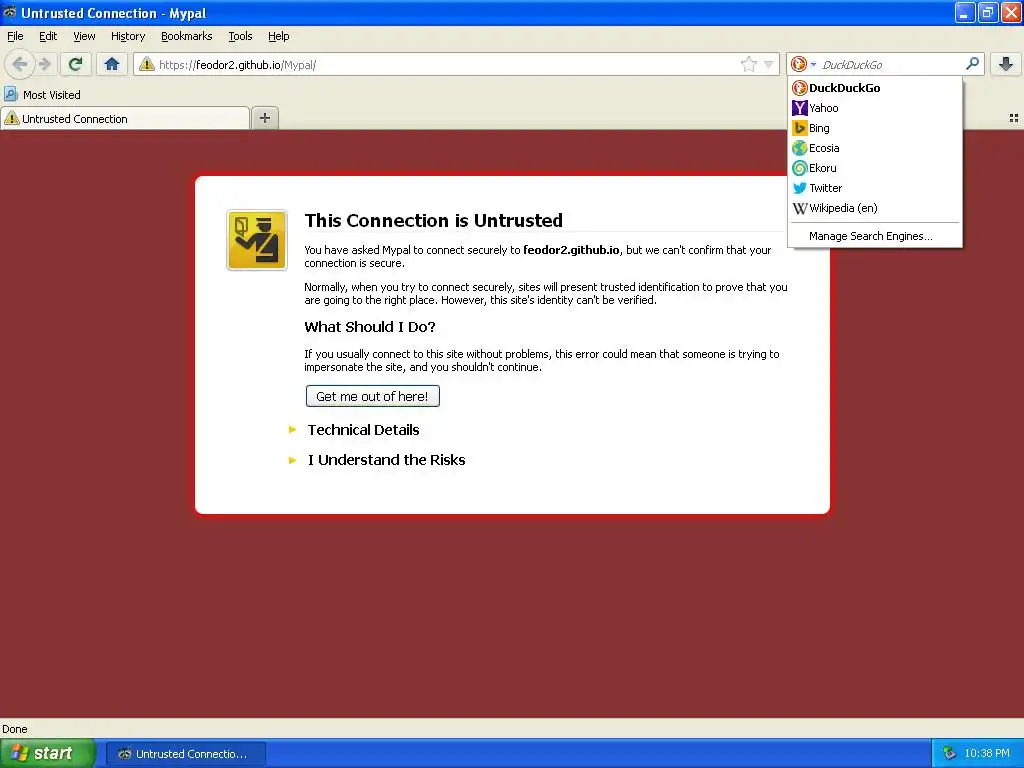Open the Bookmarks menu
The width and height of the screenshot is (1024, 768).
pos(186,36)
